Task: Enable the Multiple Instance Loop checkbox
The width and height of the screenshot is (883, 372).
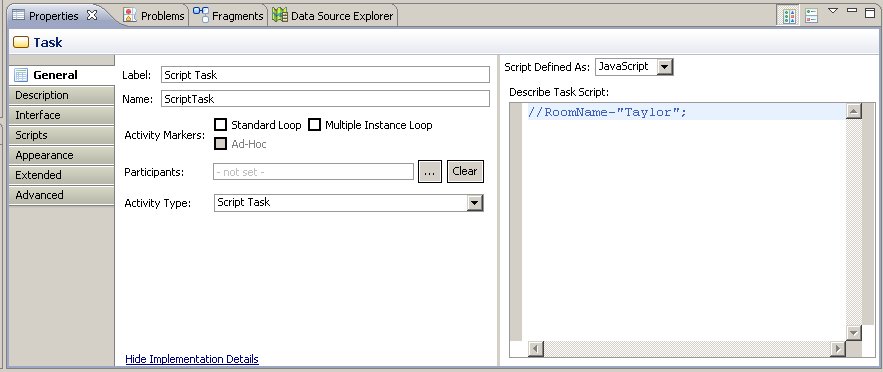Action: 314,125
